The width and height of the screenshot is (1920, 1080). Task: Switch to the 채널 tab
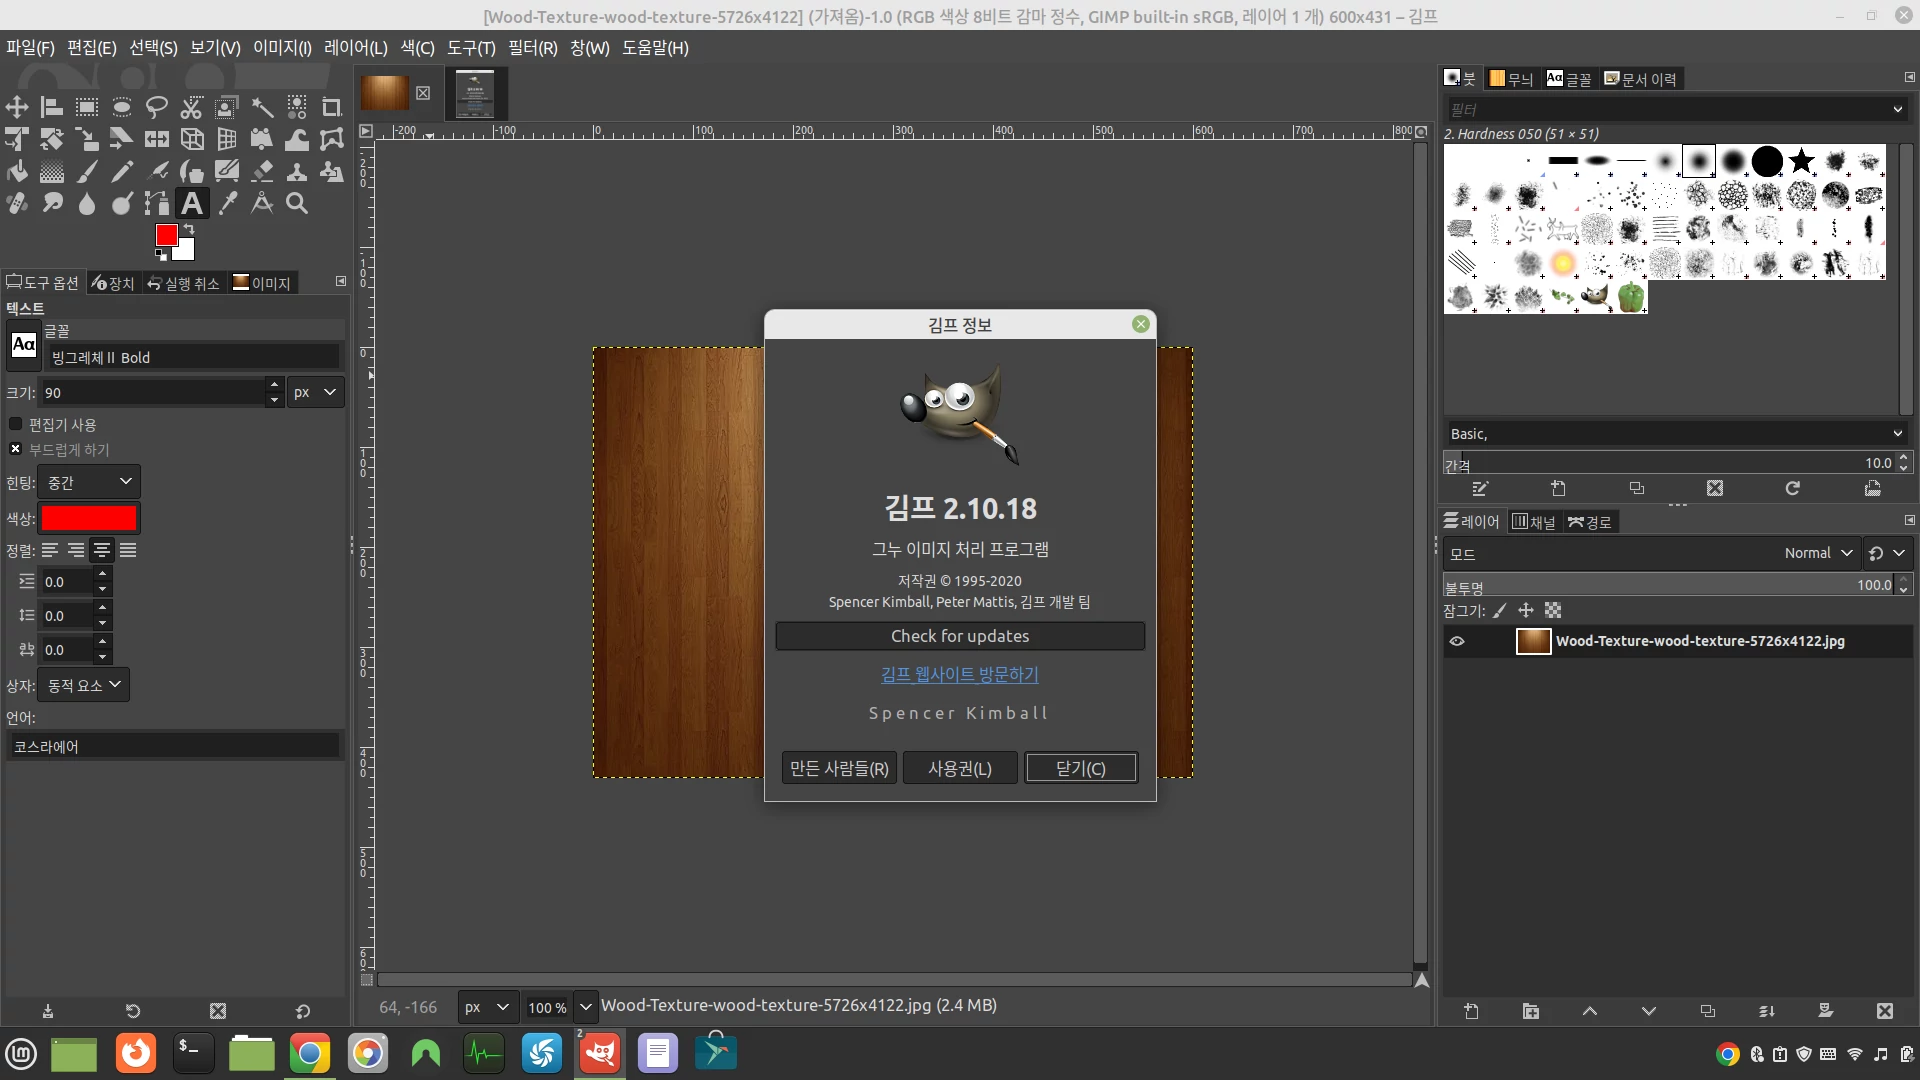(1534, 522)
